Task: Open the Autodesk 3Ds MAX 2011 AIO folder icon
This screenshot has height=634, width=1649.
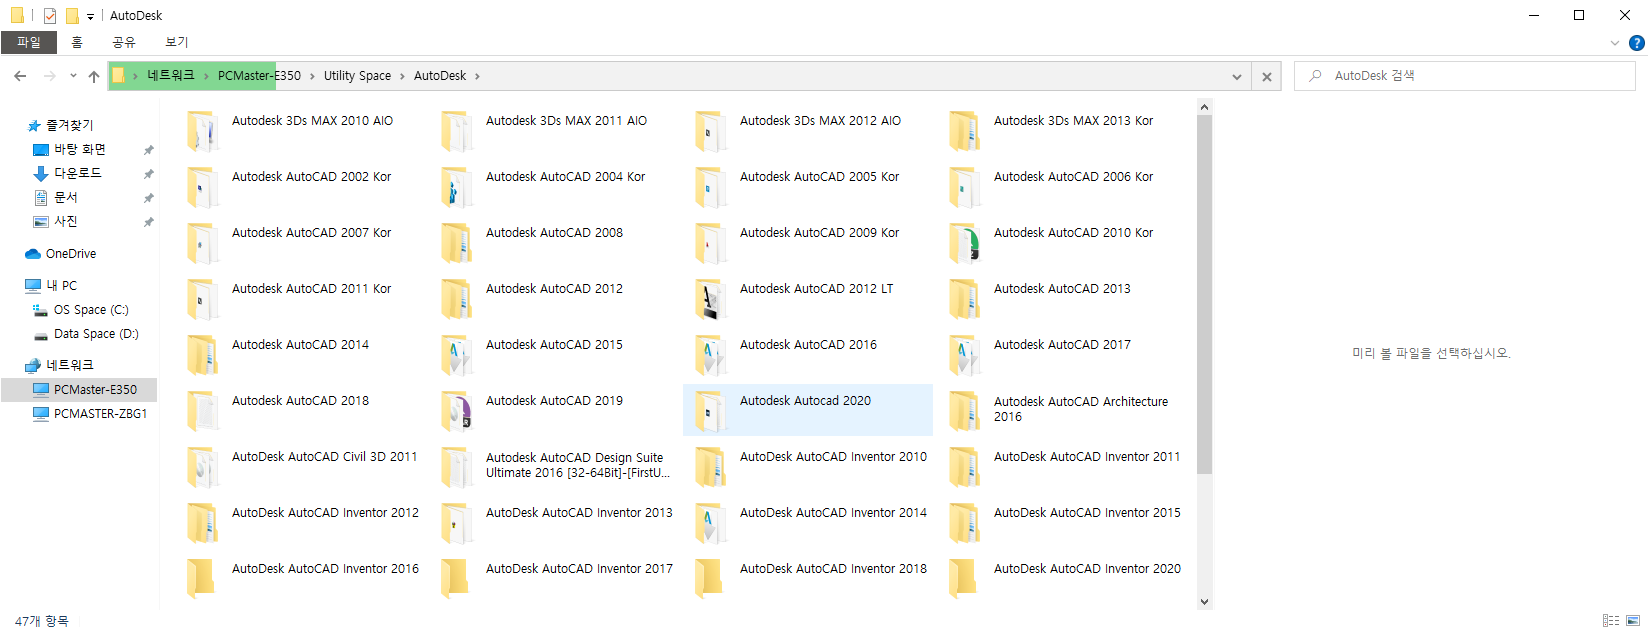Action: click(x=457, y=130)
